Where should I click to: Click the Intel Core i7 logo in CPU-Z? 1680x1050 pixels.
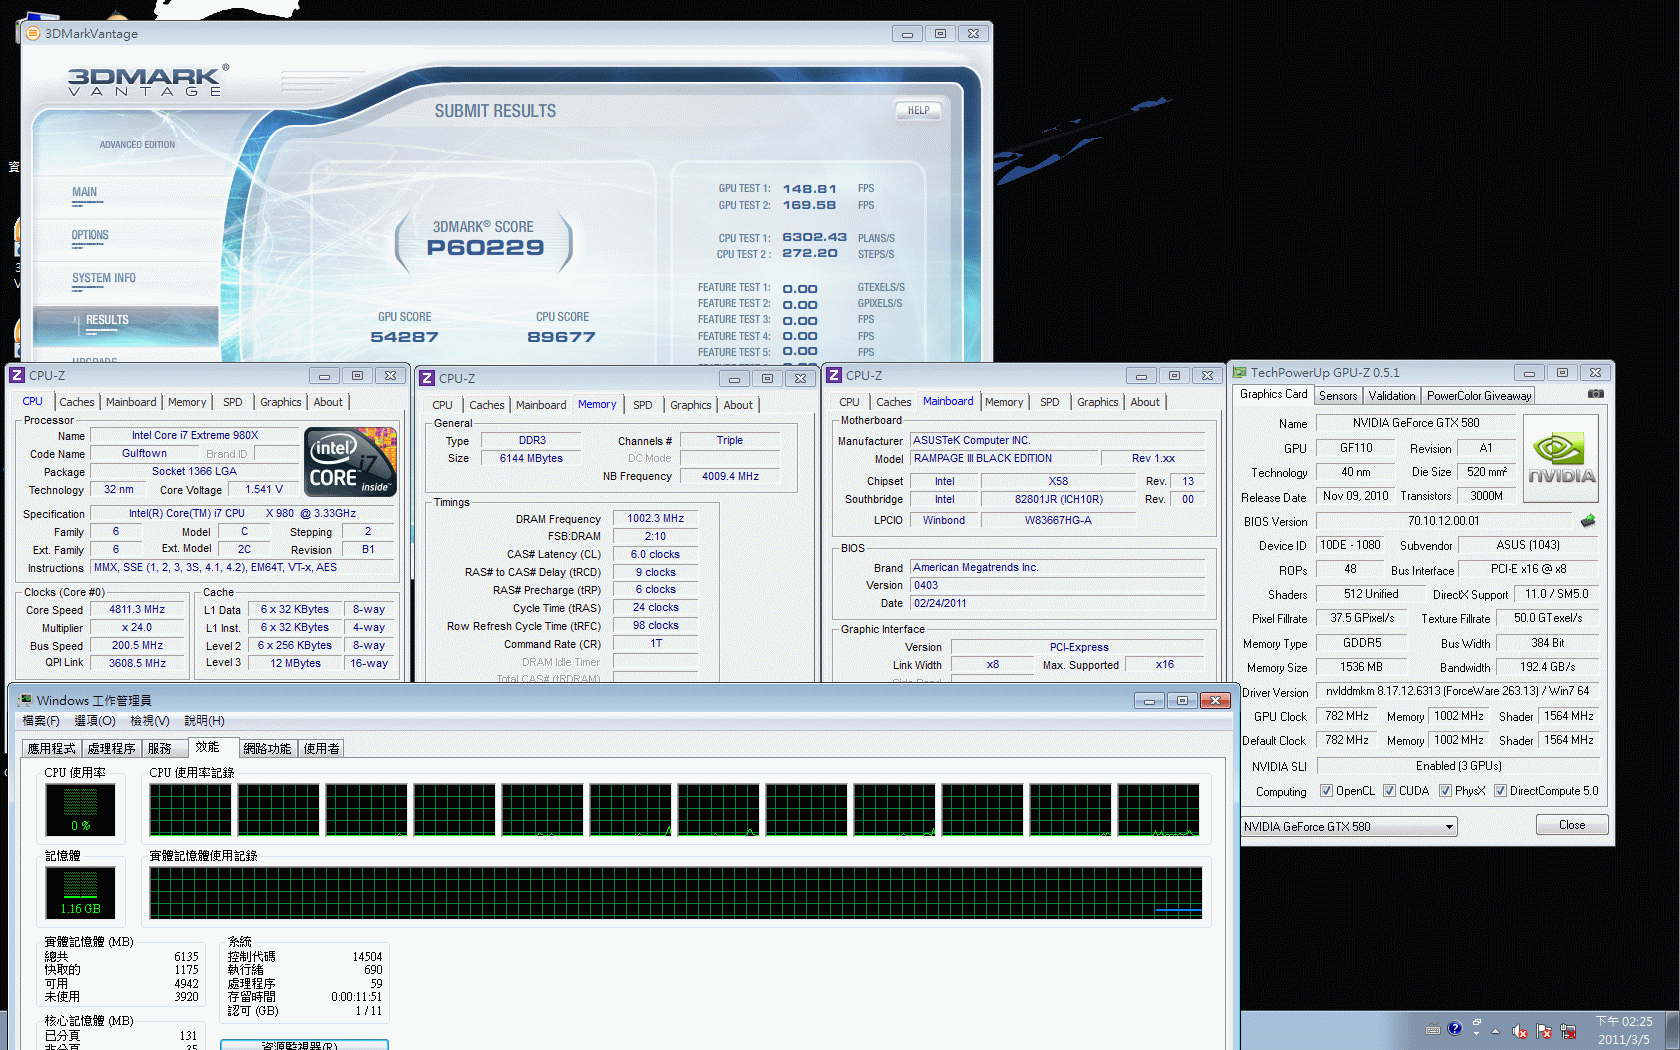[350, 462]
